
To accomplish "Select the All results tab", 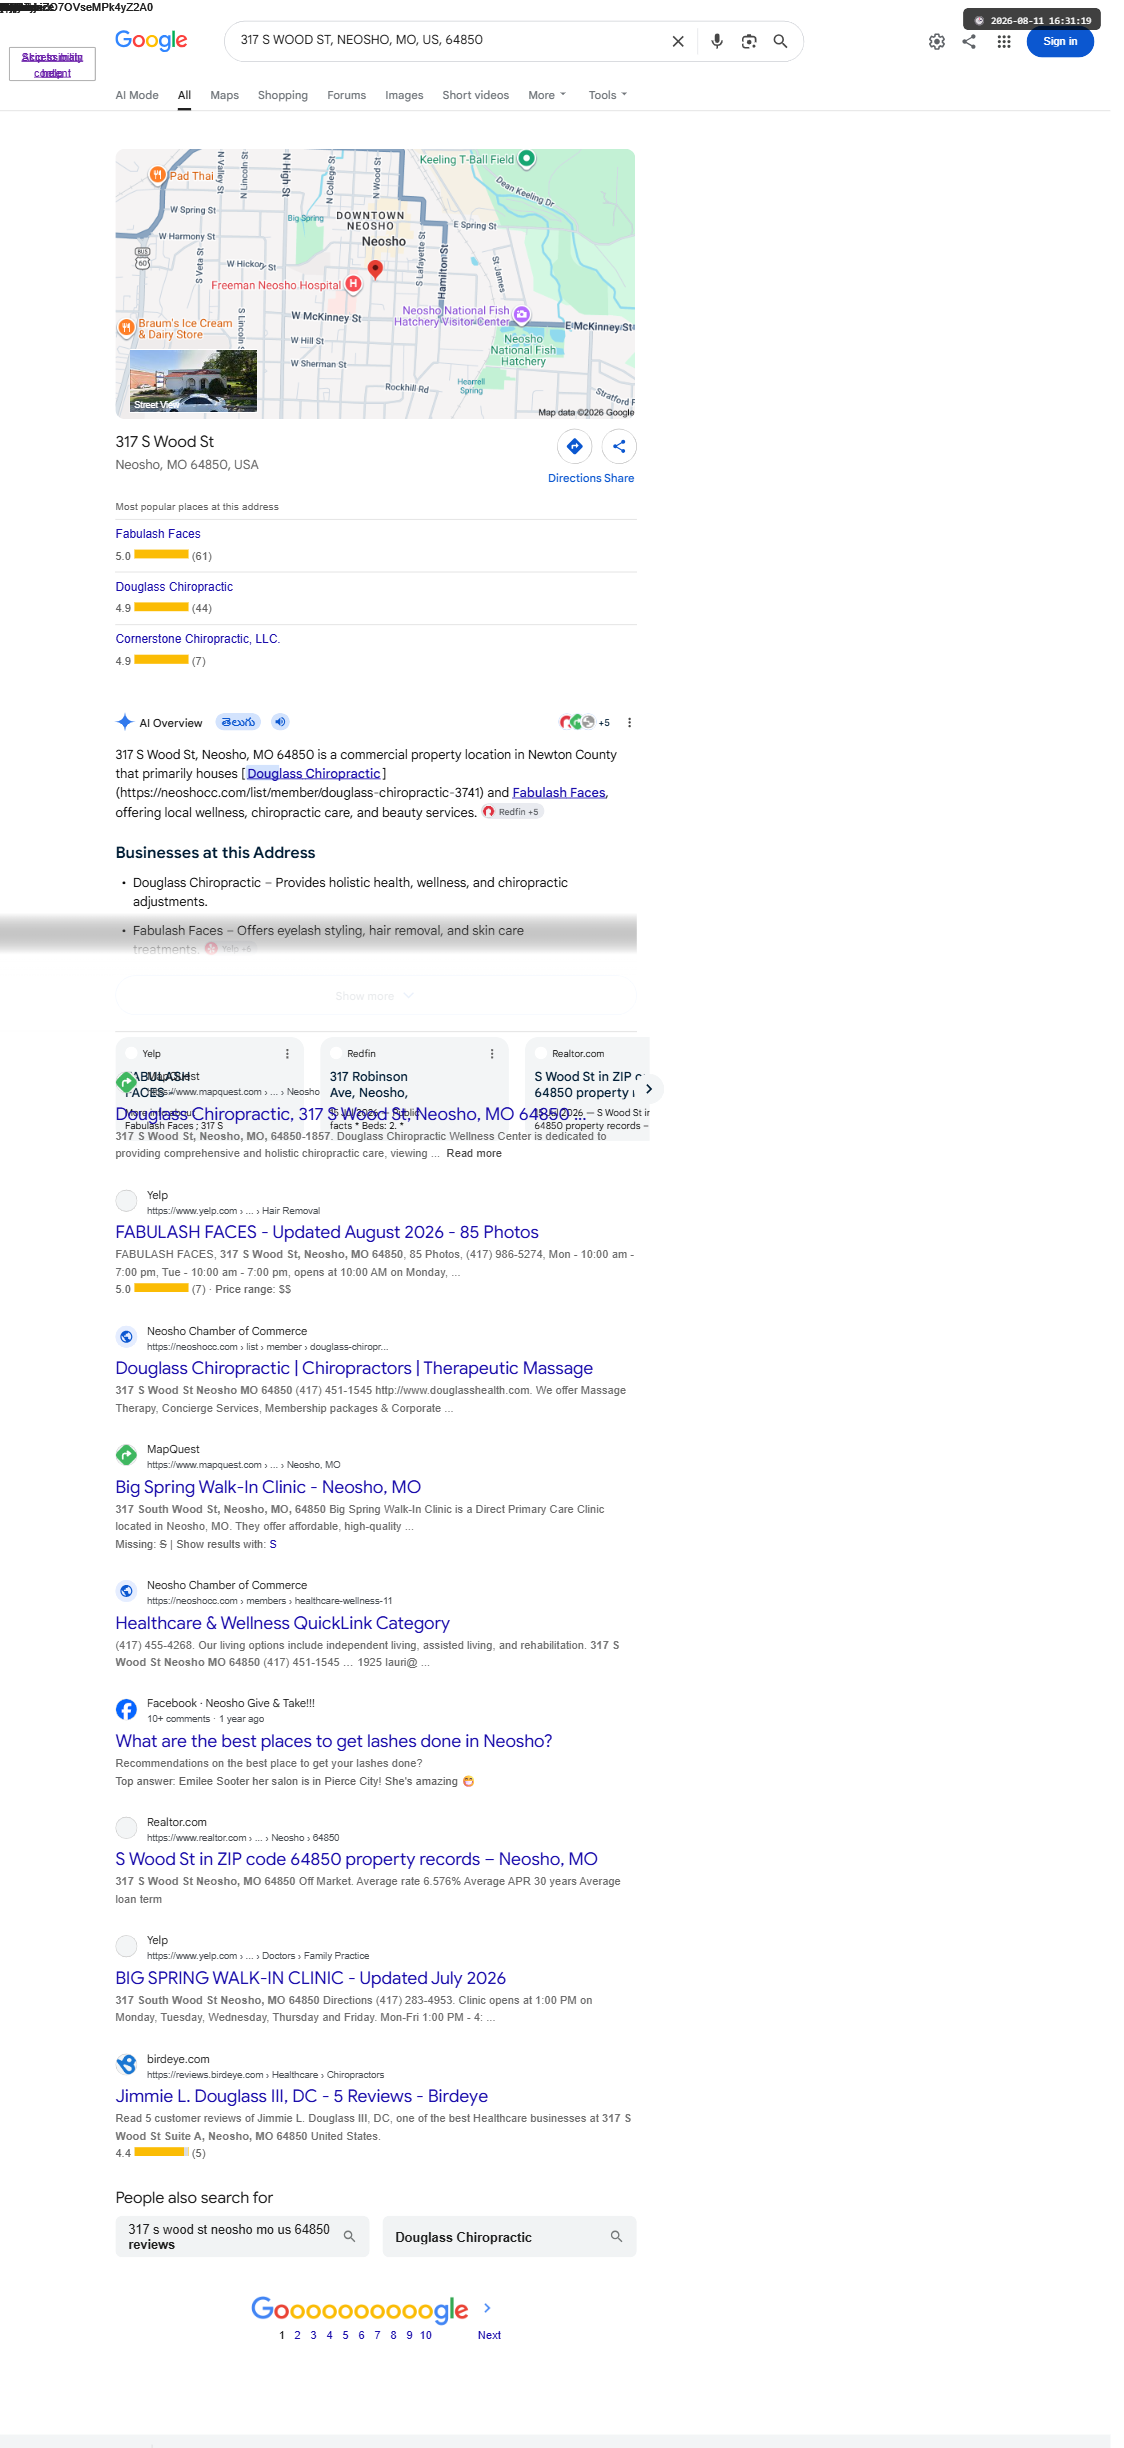I will click(x=184, y=95).
